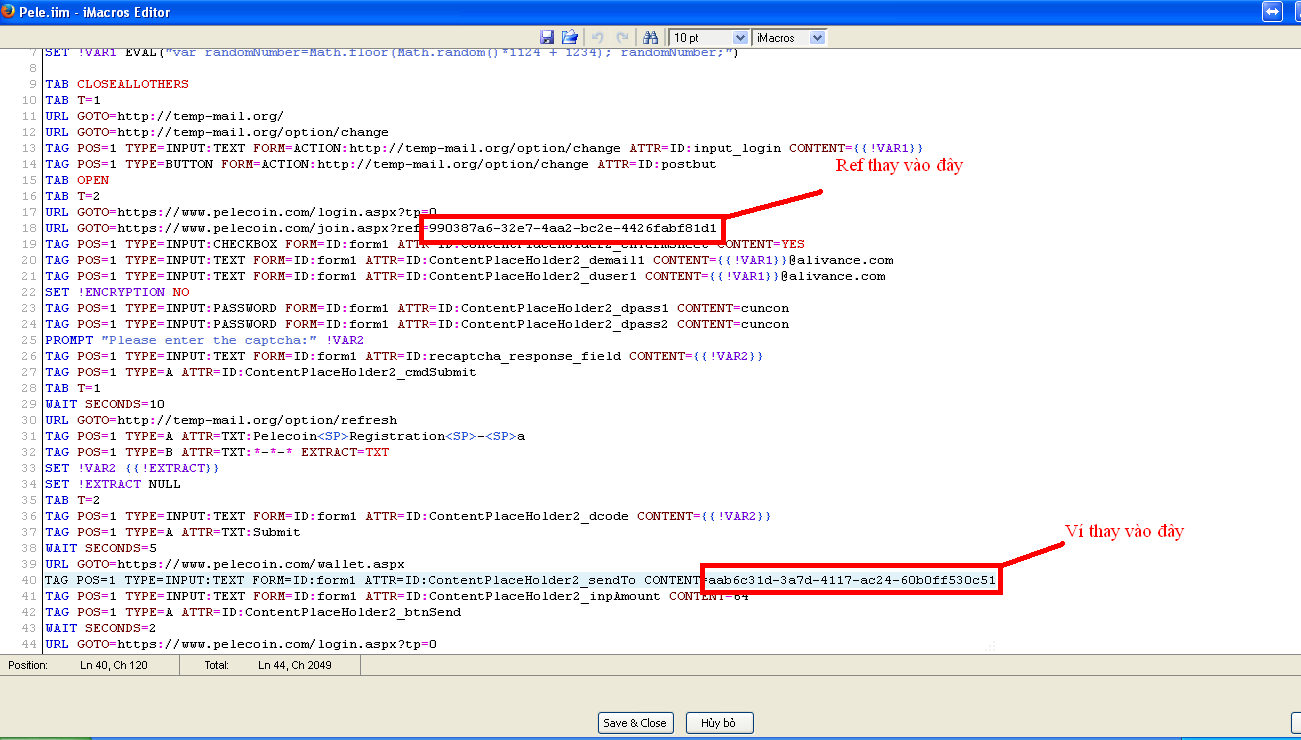Click the ContentPlaceHolder2_dpass1 password line
The image size is (1301, 740).
point(417,308)
